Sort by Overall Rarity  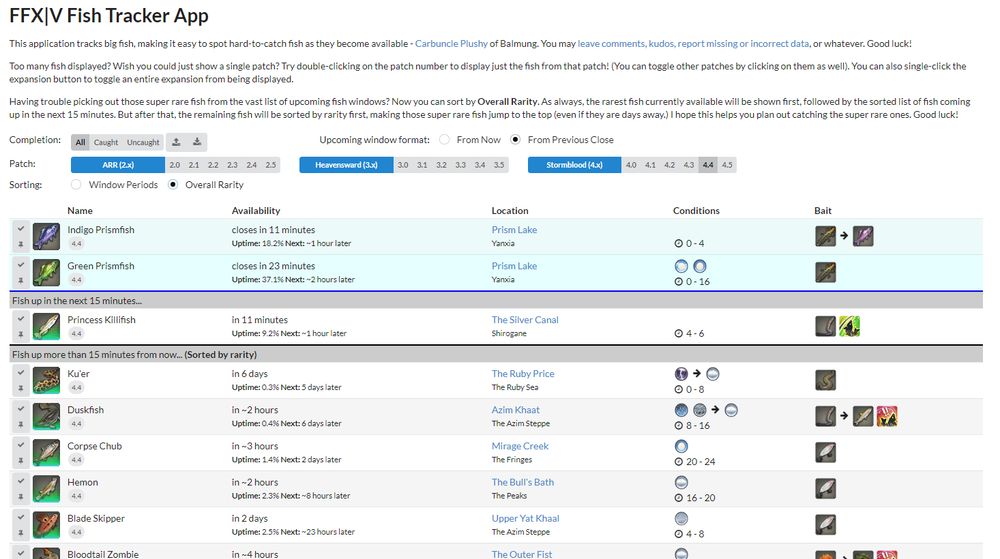173,185
